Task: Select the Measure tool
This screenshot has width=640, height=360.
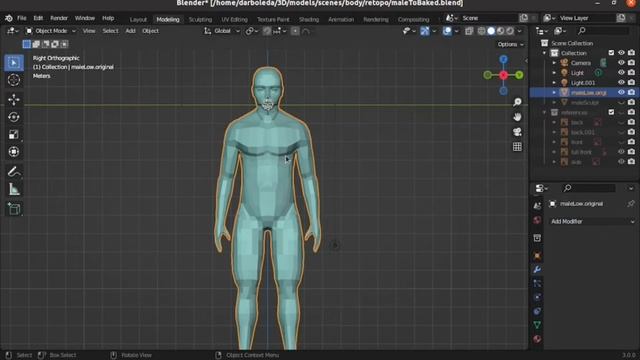Action: coord(14,189)
